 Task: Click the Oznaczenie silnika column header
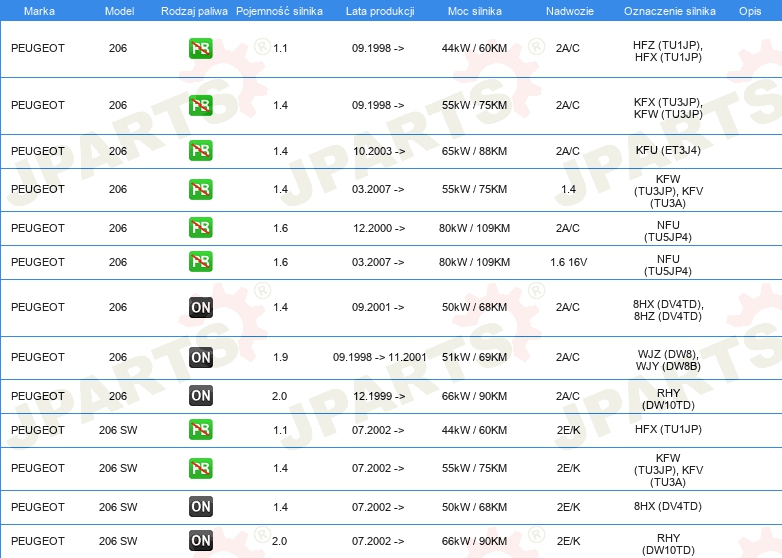pos(669,10)
